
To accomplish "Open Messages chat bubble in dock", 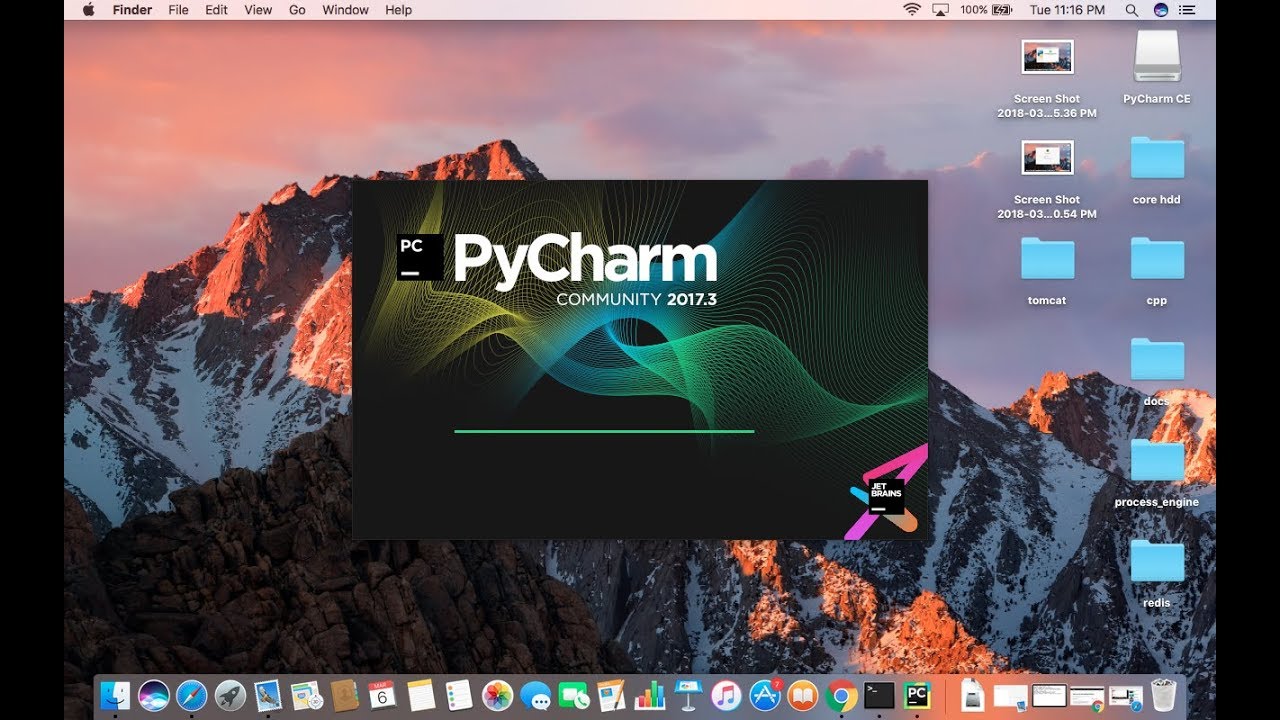I will click(536, 695).
